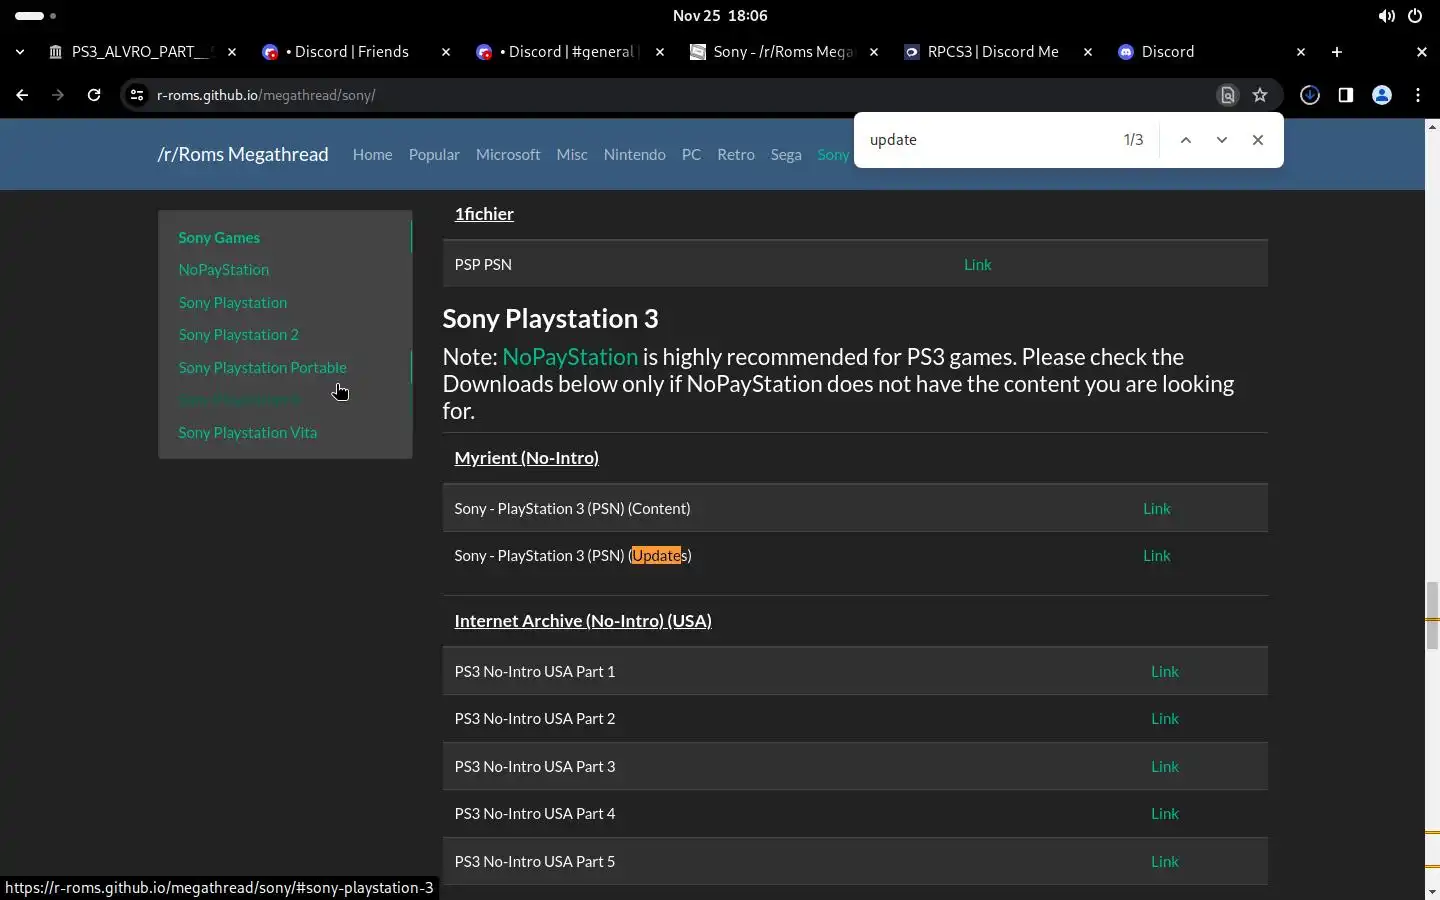1440x900 pixels.
Task: Open the Sega nav item
Action: click(786, 154)
